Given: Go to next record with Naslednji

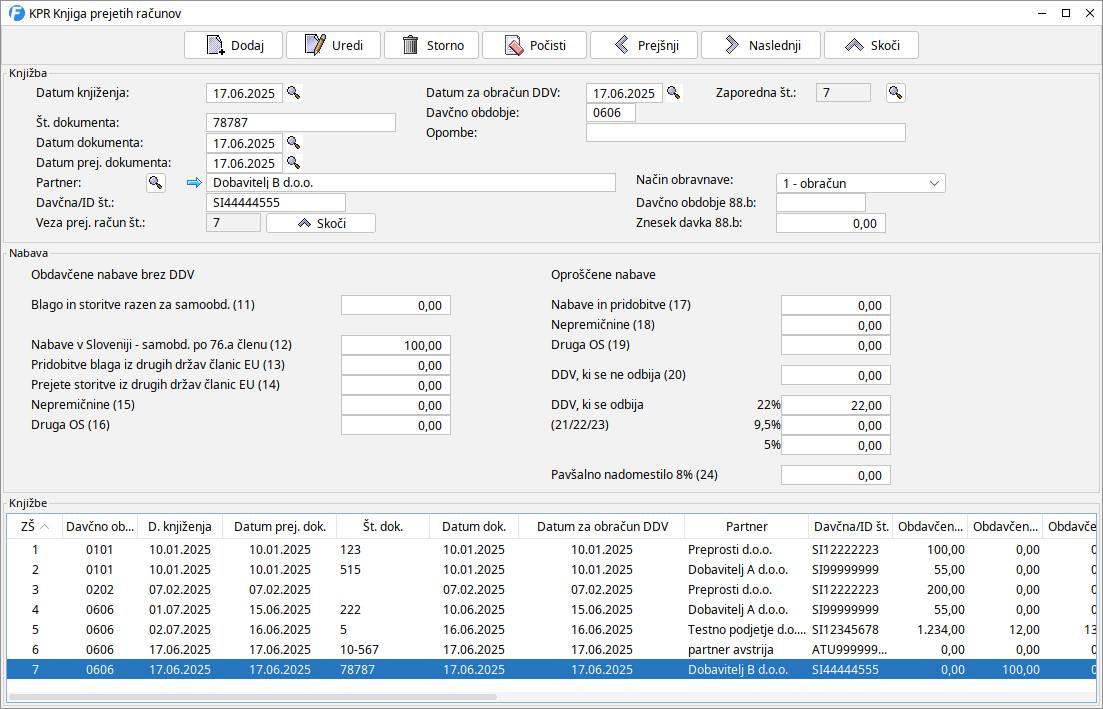Looking at the screenshot, I should (760, 45).
